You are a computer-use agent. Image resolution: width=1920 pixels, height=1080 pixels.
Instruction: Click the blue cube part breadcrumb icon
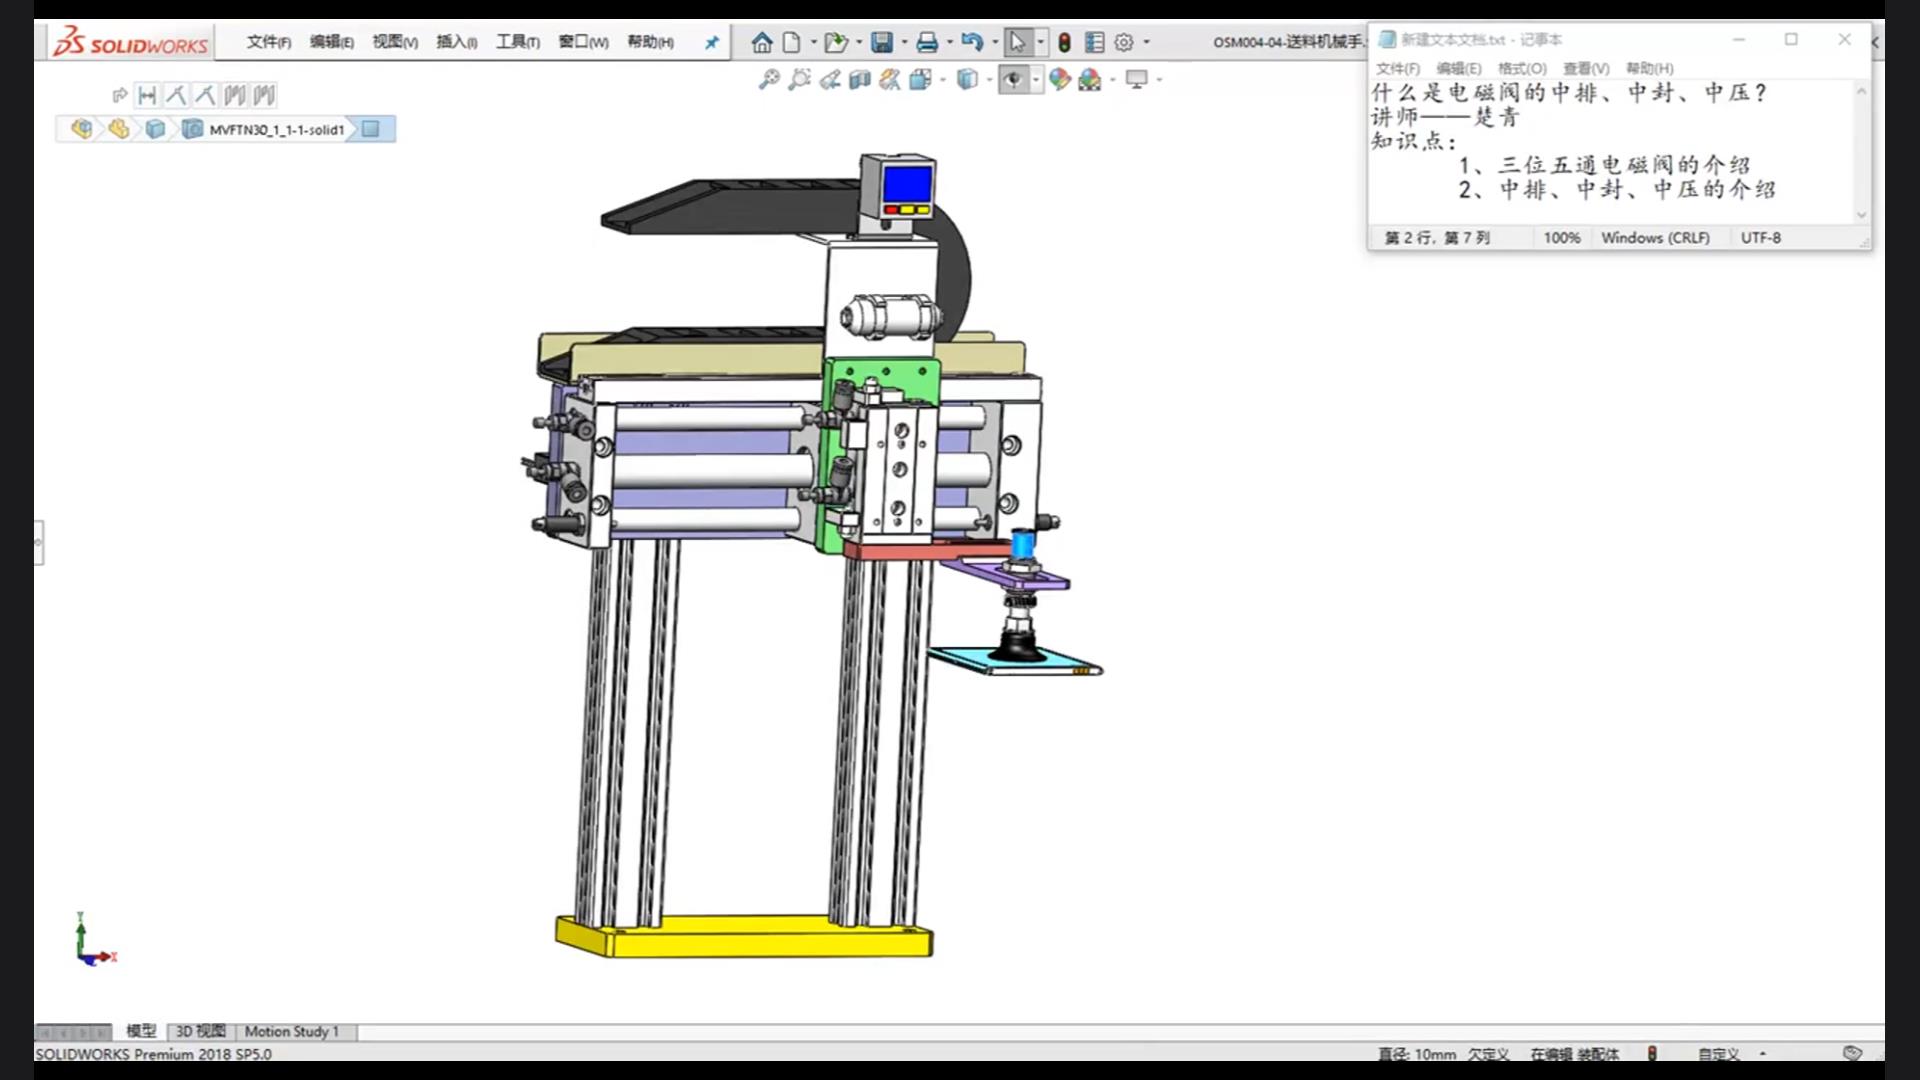155,129
